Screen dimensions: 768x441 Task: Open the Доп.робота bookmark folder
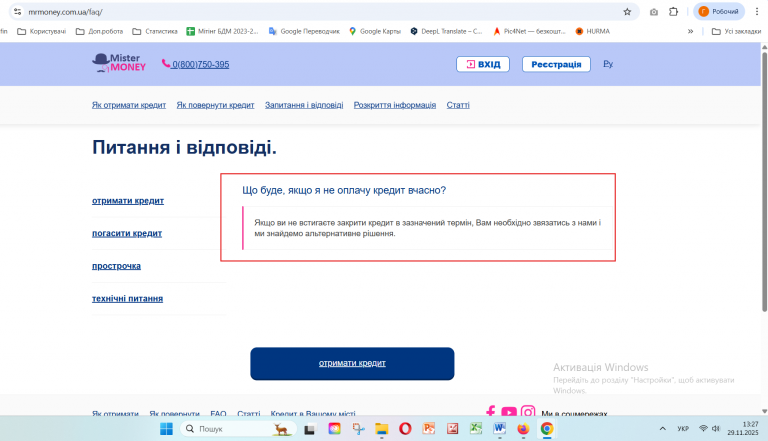coord(99,31)
